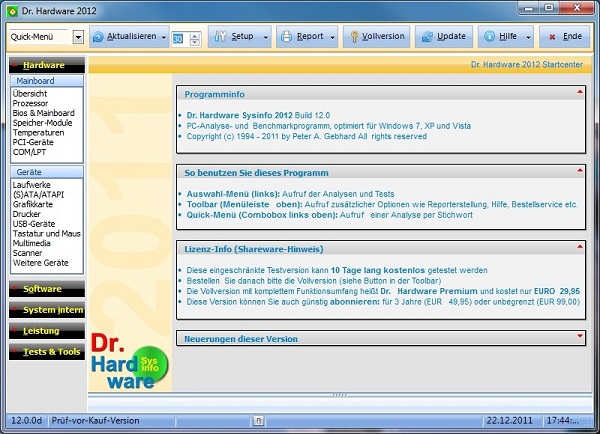Screen dimensions: 600x434
Task: Select Scanner entry
Action: click(x=27, y=253)
